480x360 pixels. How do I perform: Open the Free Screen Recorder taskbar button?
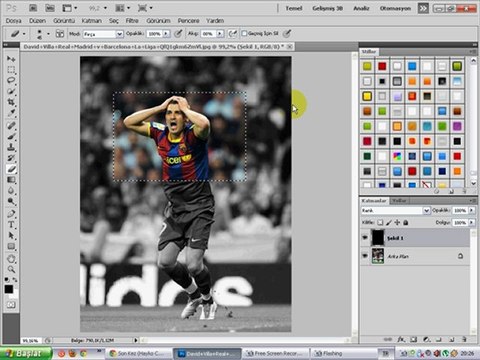(x=275, y=353)
